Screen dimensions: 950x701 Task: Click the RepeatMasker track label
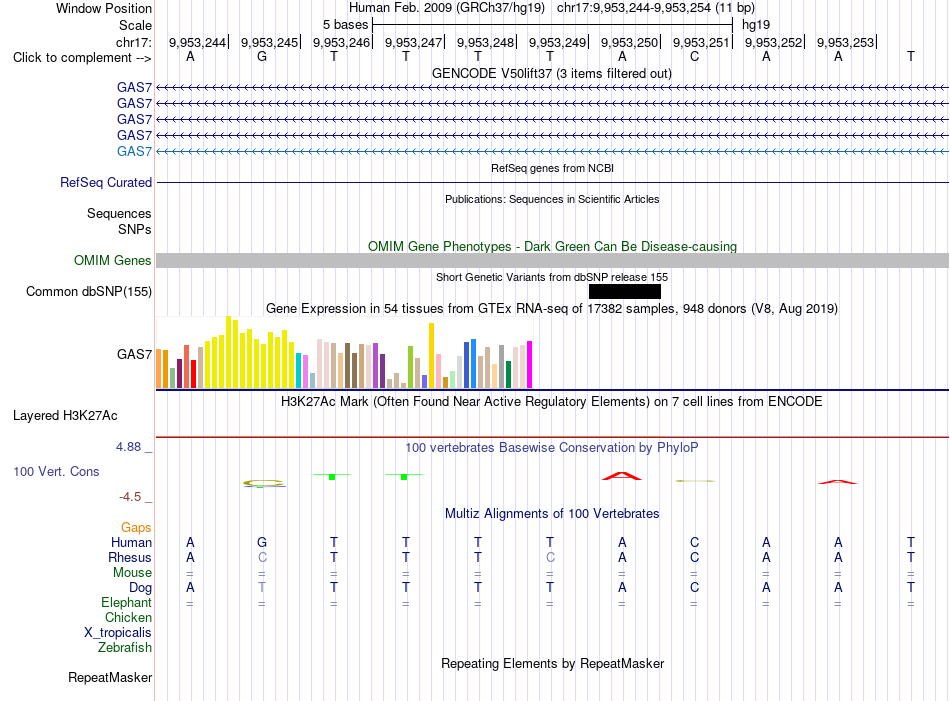tap(110, 677)
